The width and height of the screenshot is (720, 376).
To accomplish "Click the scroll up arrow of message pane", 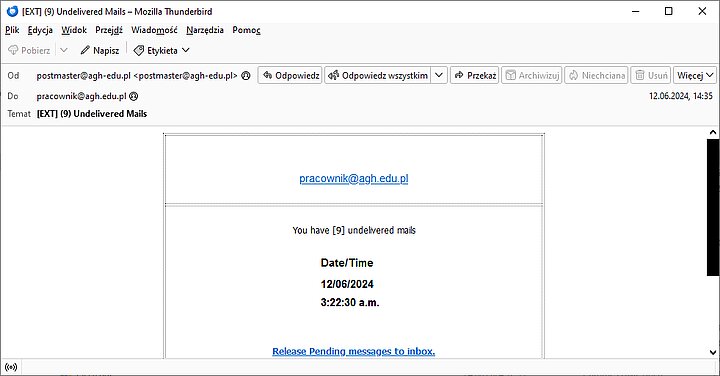I will pos(713,133).
